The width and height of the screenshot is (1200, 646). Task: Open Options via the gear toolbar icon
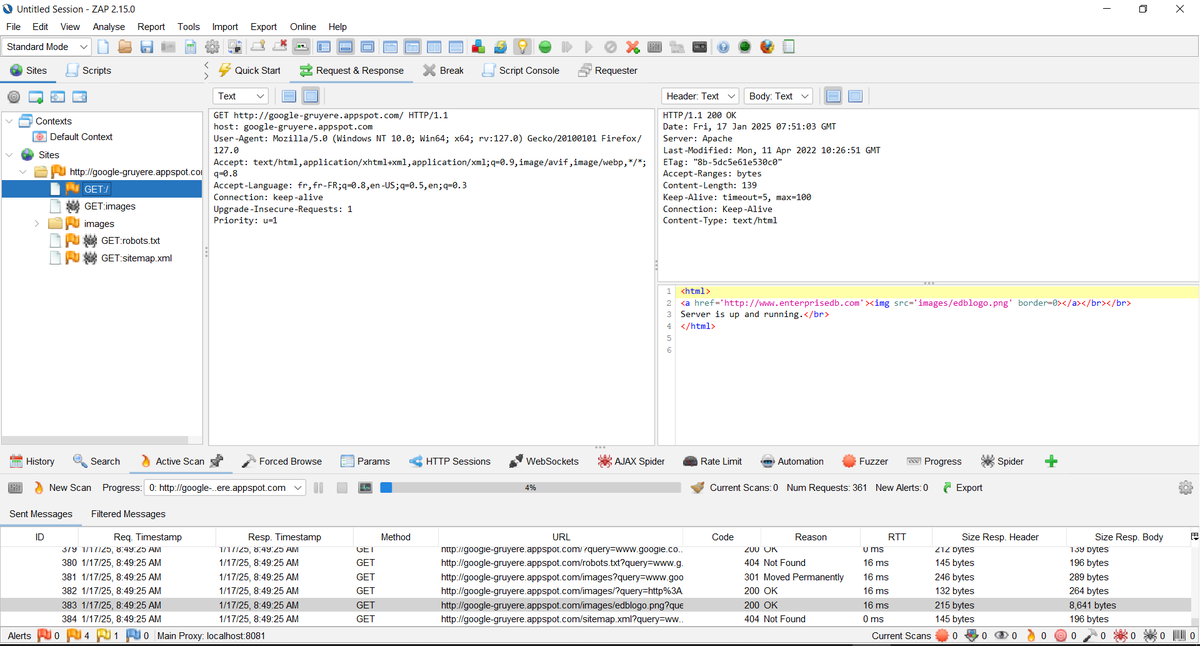[212, 47]
